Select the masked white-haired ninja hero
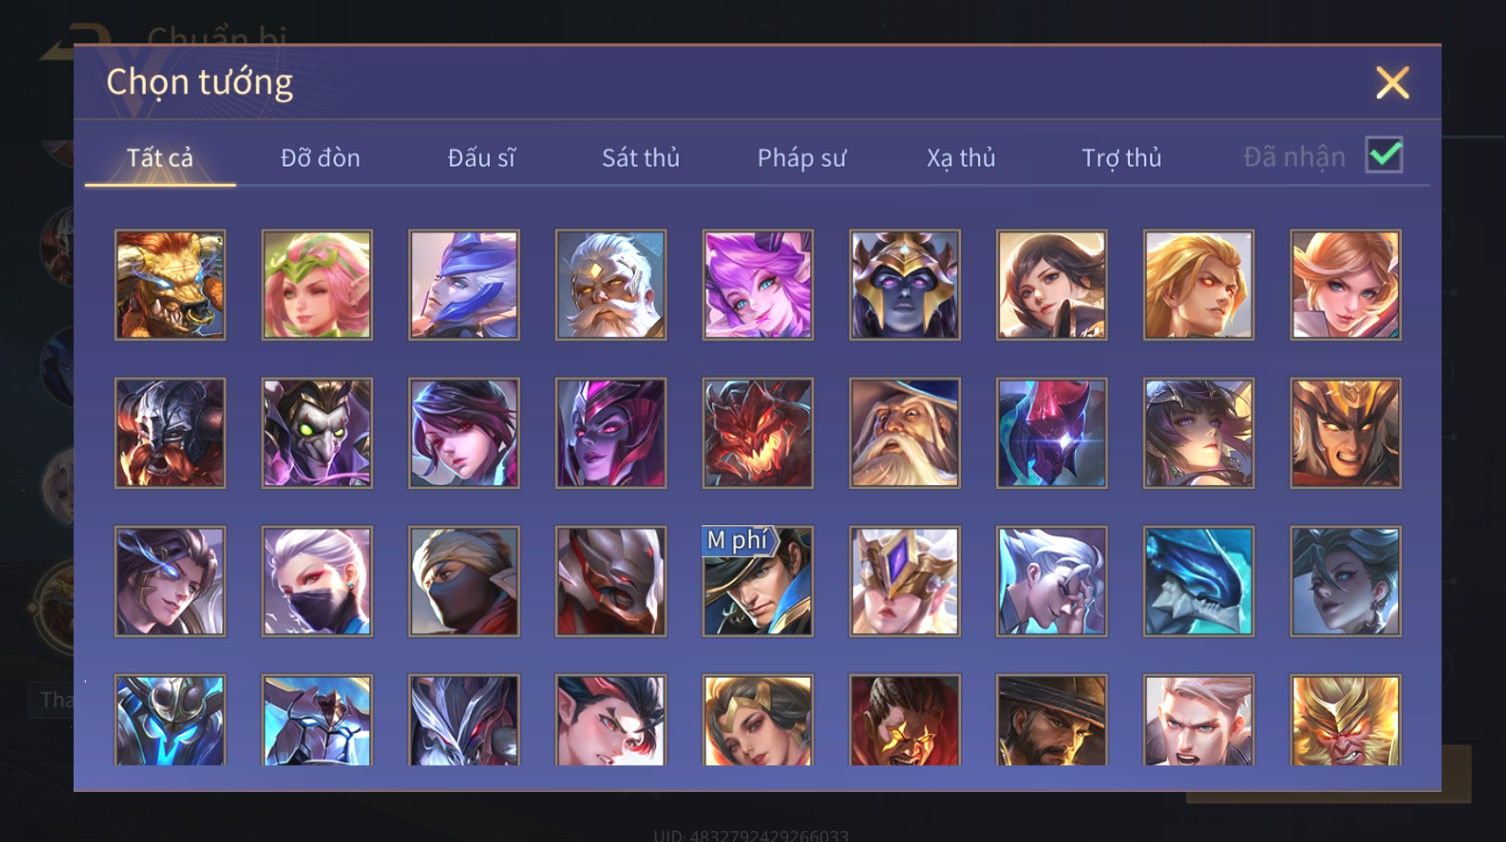1506x842 pixels. (317, 581)
